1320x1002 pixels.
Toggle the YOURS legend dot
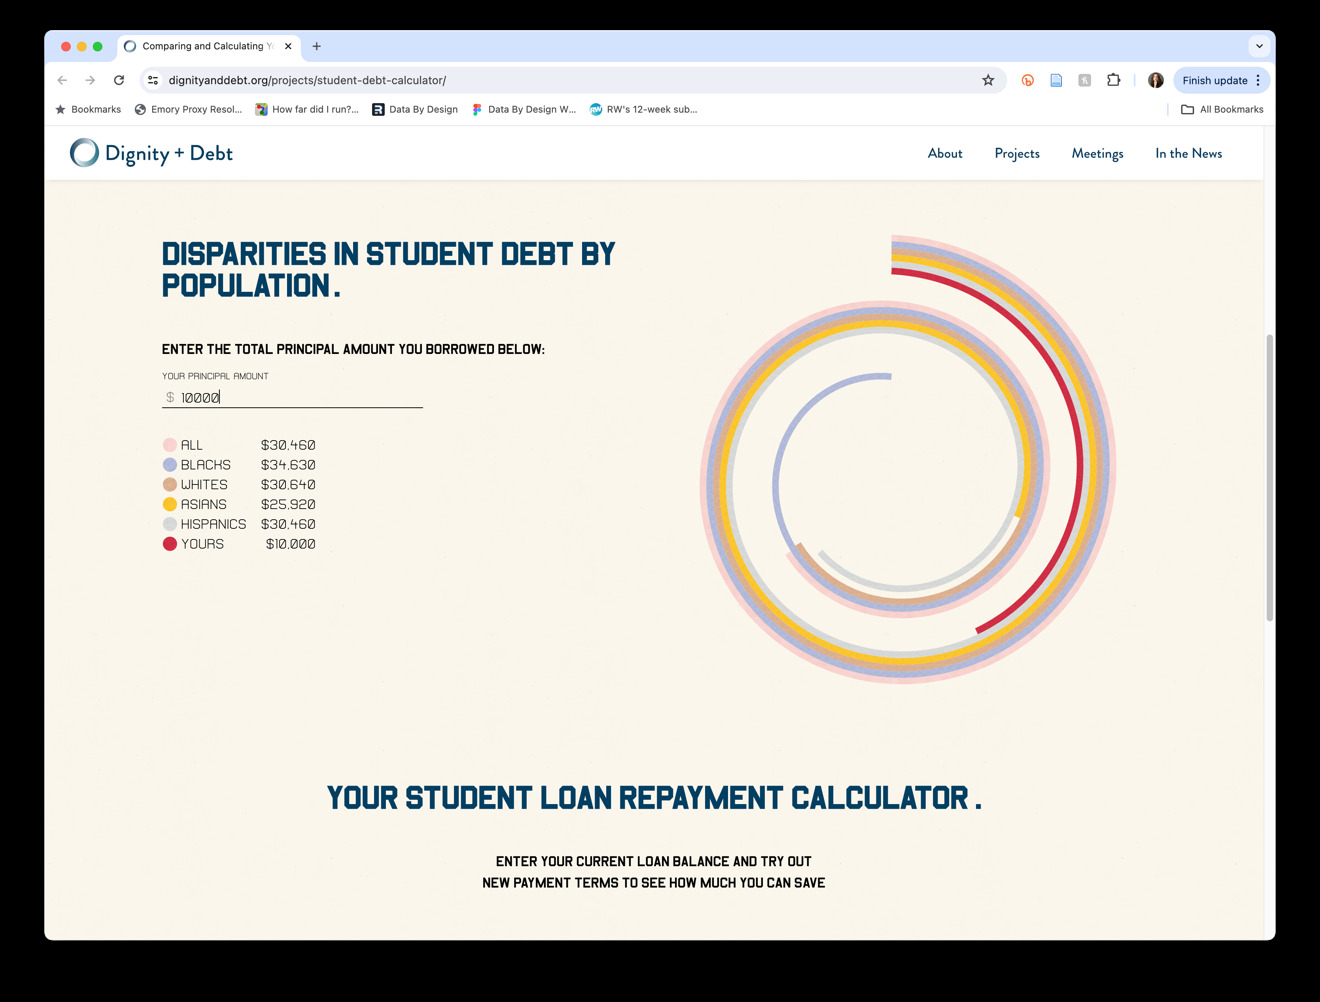pos(170,543)
